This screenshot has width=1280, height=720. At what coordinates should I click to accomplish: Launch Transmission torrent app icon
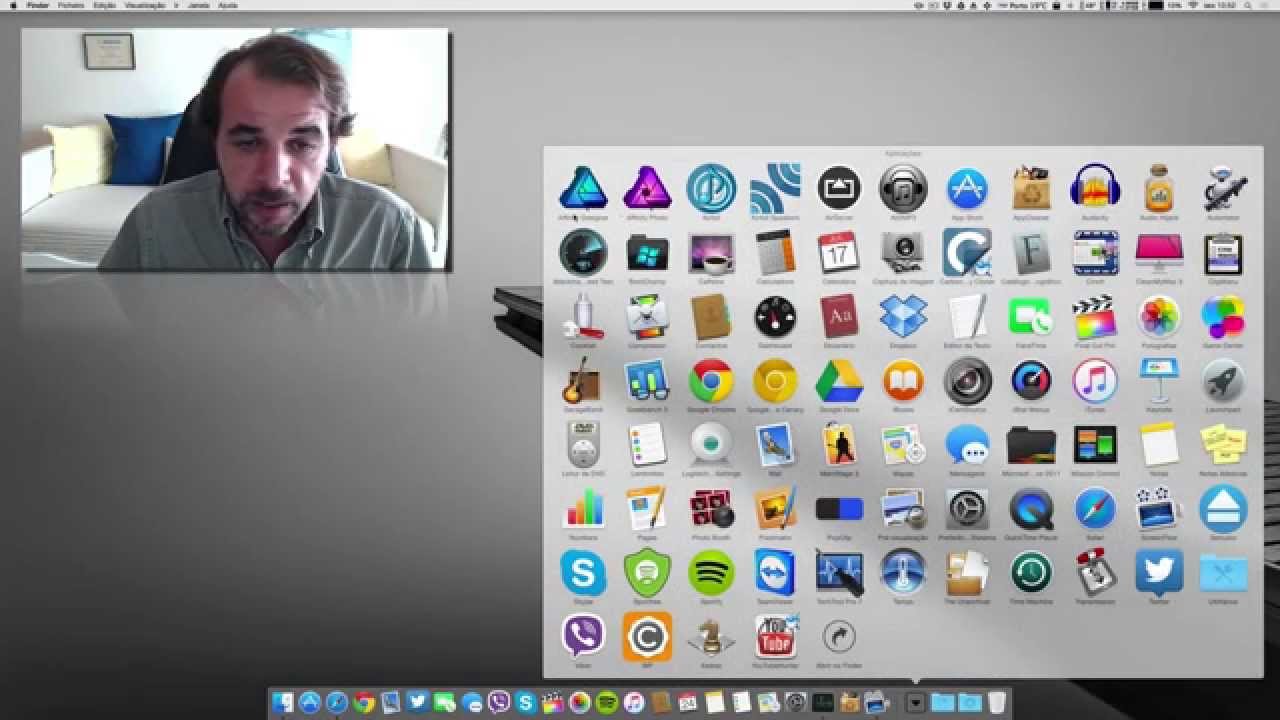[1095, 573]
